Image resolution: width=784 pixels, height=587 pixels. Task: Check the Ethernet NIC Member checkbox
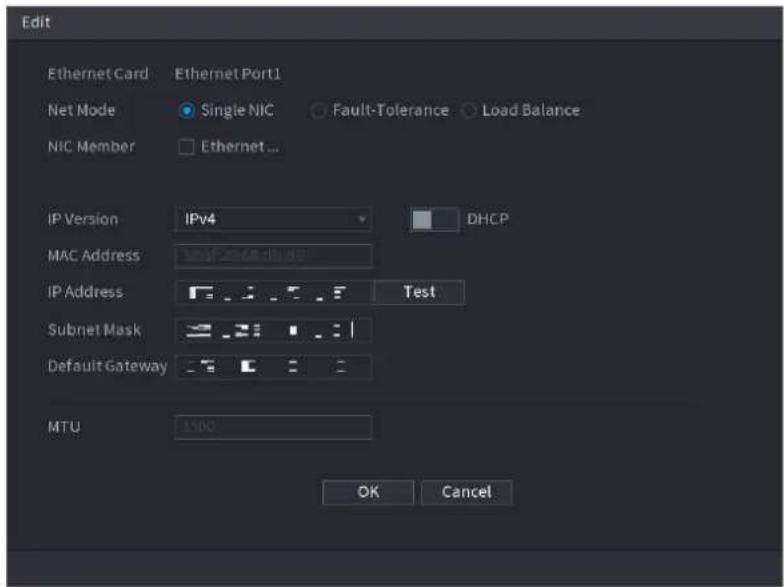(186, 147)
